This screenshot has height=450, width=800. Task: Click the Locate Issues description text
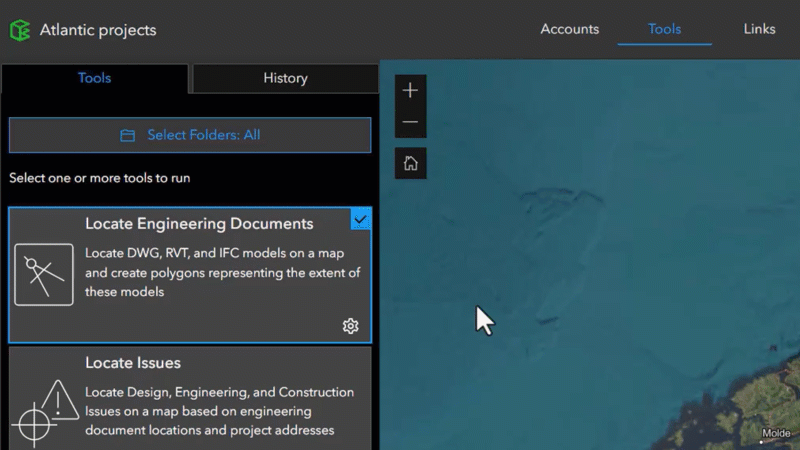pyautogui.click(x=219, y=411)
